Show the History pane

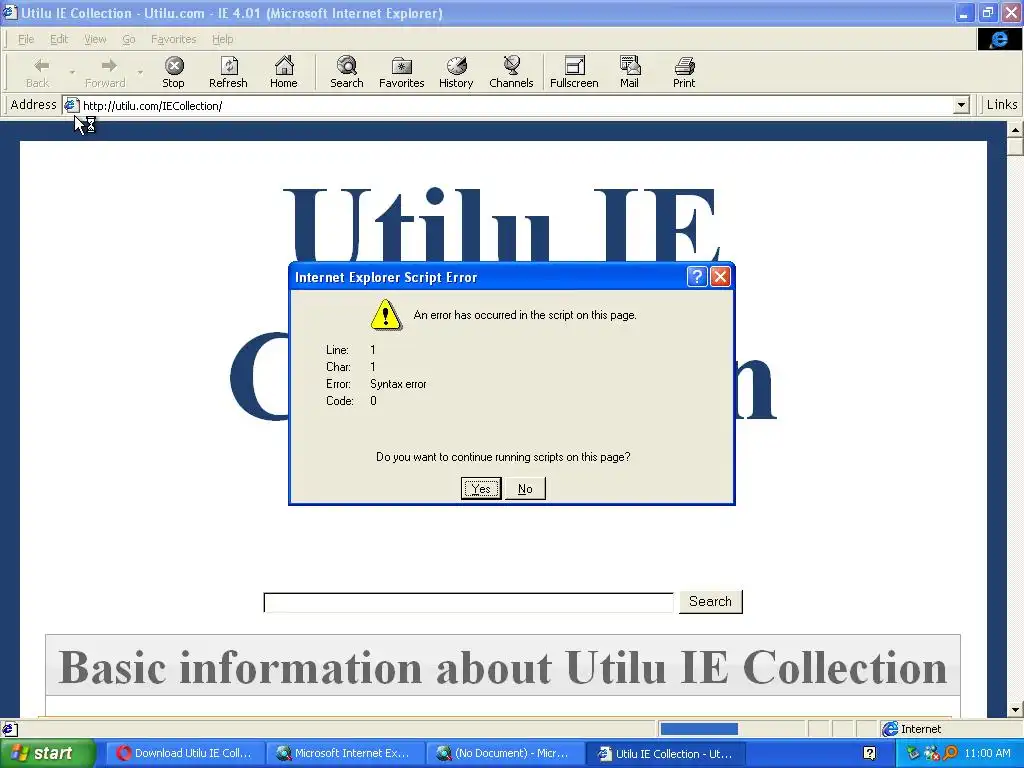click(x=456, y=72)
